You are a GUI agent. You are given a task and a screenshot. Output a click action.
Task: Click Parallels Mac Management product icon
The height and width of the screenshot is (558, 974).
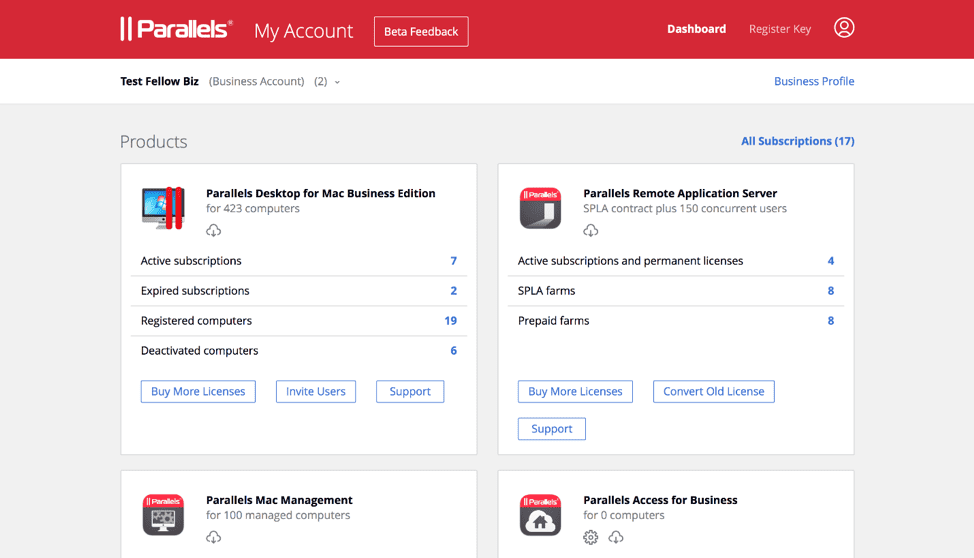click(163, 515)
